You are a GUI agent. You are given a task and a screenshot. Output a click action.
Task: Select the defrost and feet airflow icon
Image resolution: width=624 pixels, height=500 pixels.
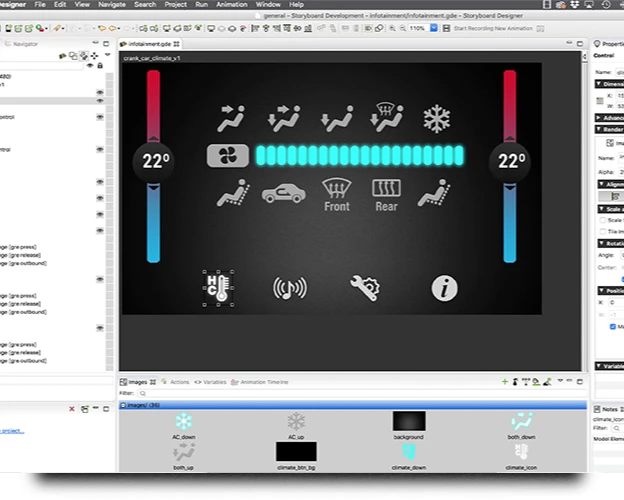pos(387,117)
